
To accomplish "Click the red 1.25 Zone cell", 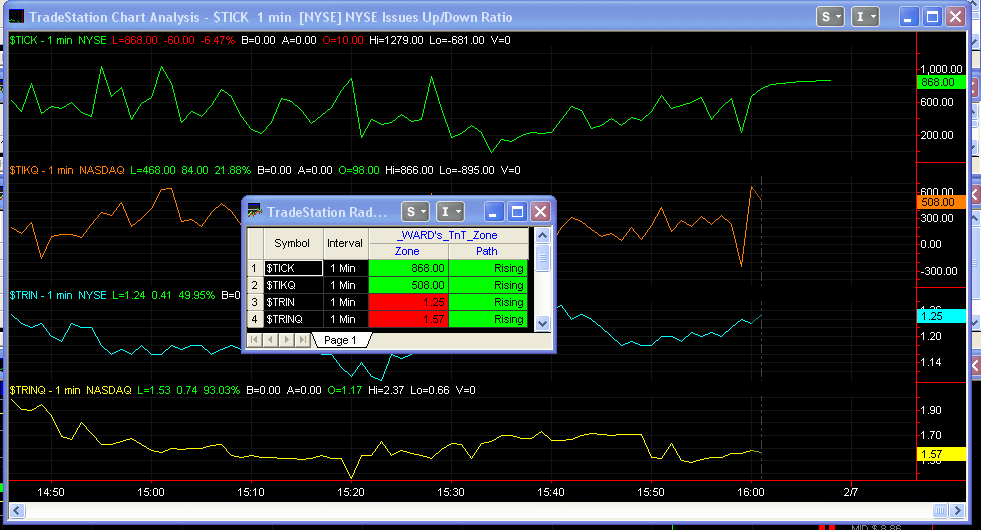I will point(409,302).
